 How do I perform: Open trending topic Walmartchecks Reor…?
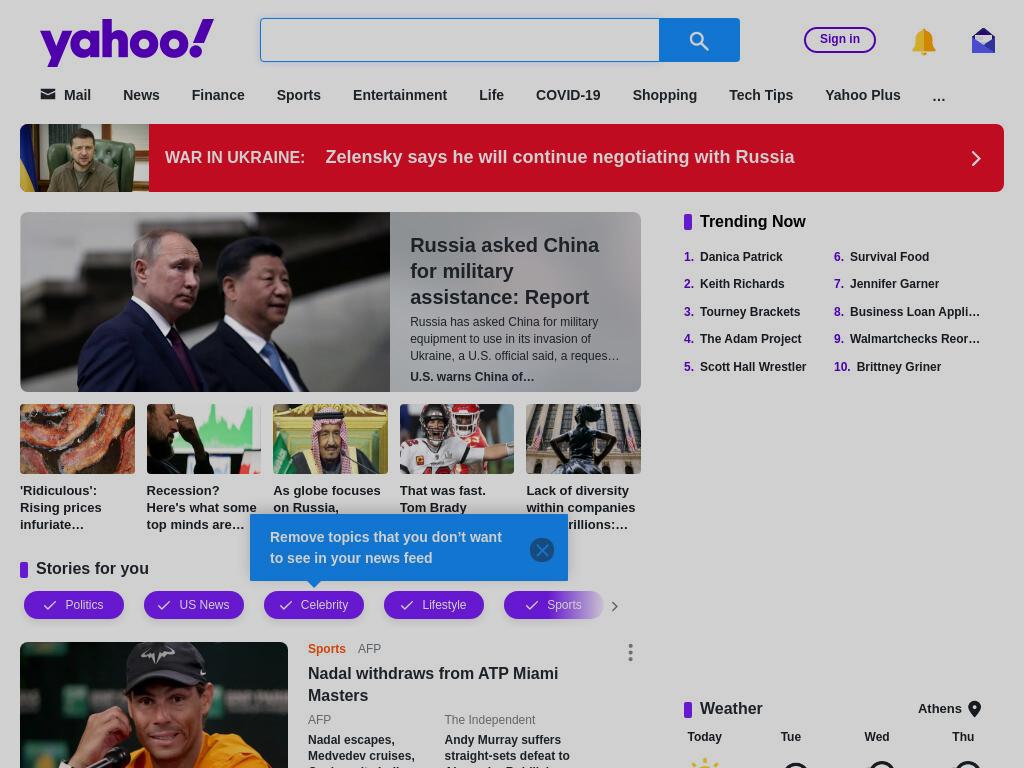[x=914, y=338]
